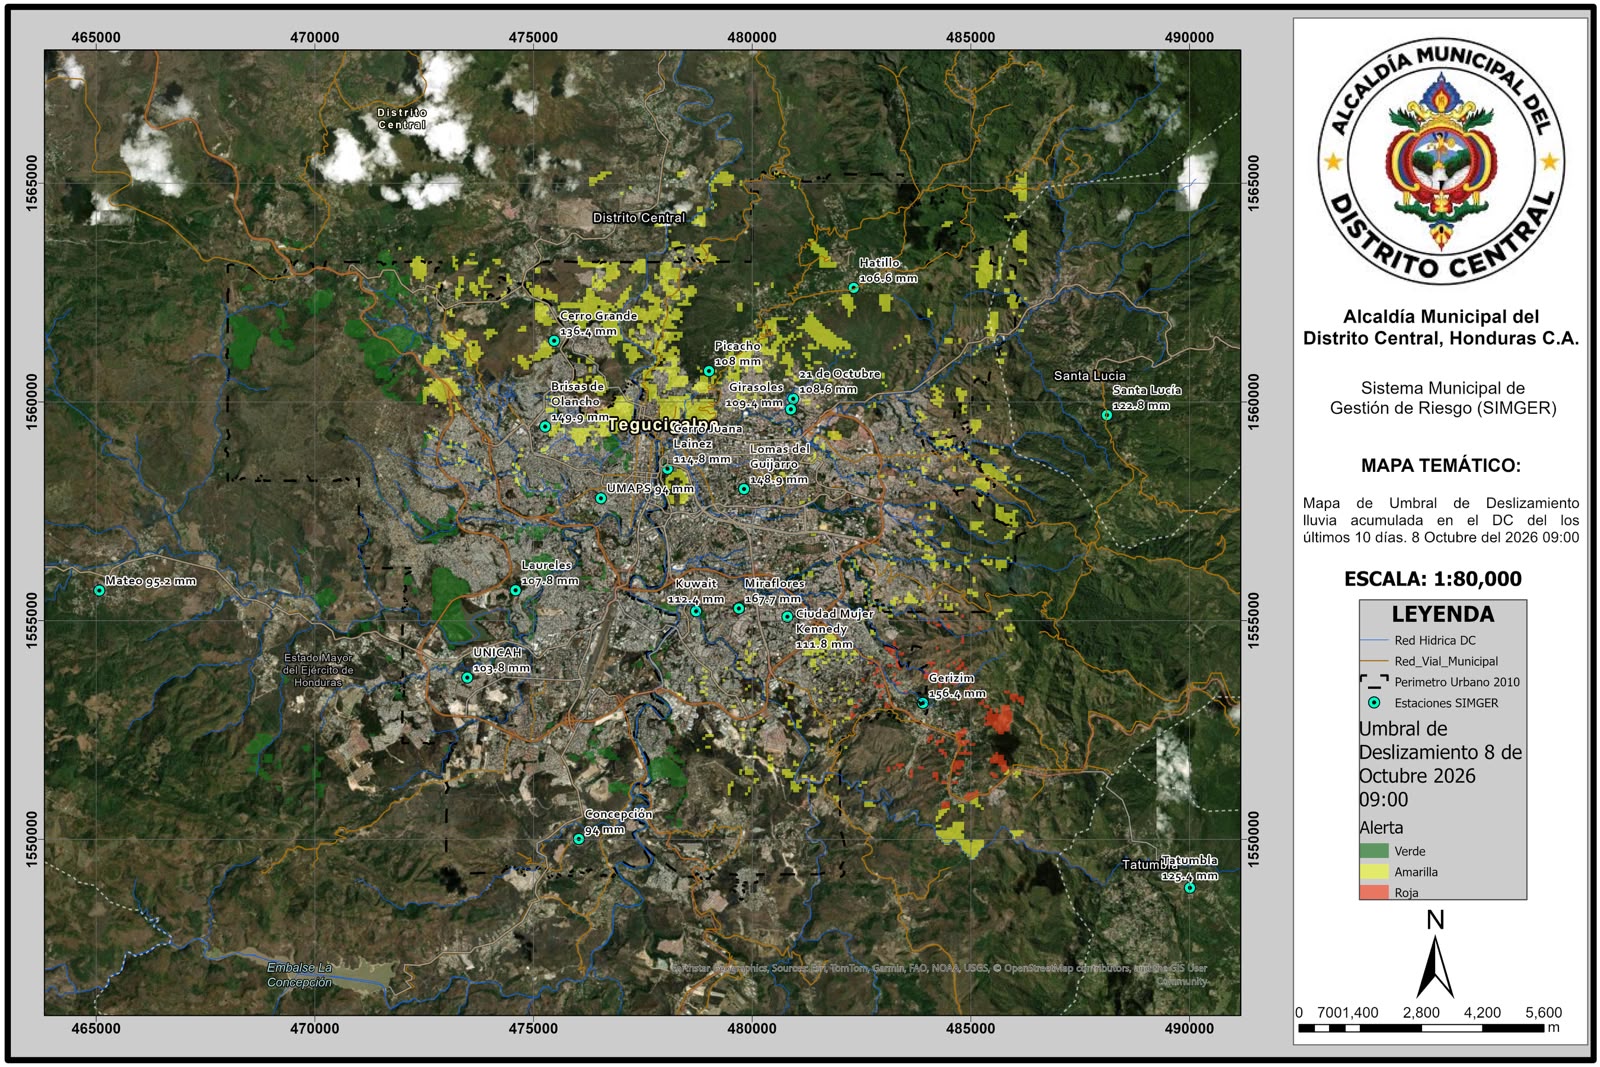Select the Lomas del Guijarro station marker
Viewport: 1600px width, 1067px height.
(744, 489)
